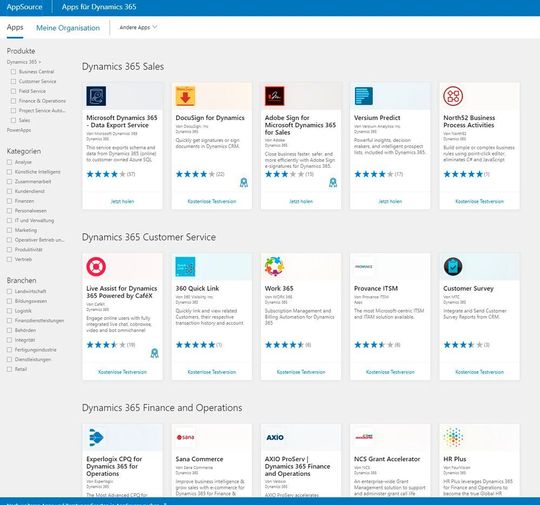The height and width of the screenshot is (505, 540).
Task: Open the Sana Commerce app title
Action: [x=199, y=459]
